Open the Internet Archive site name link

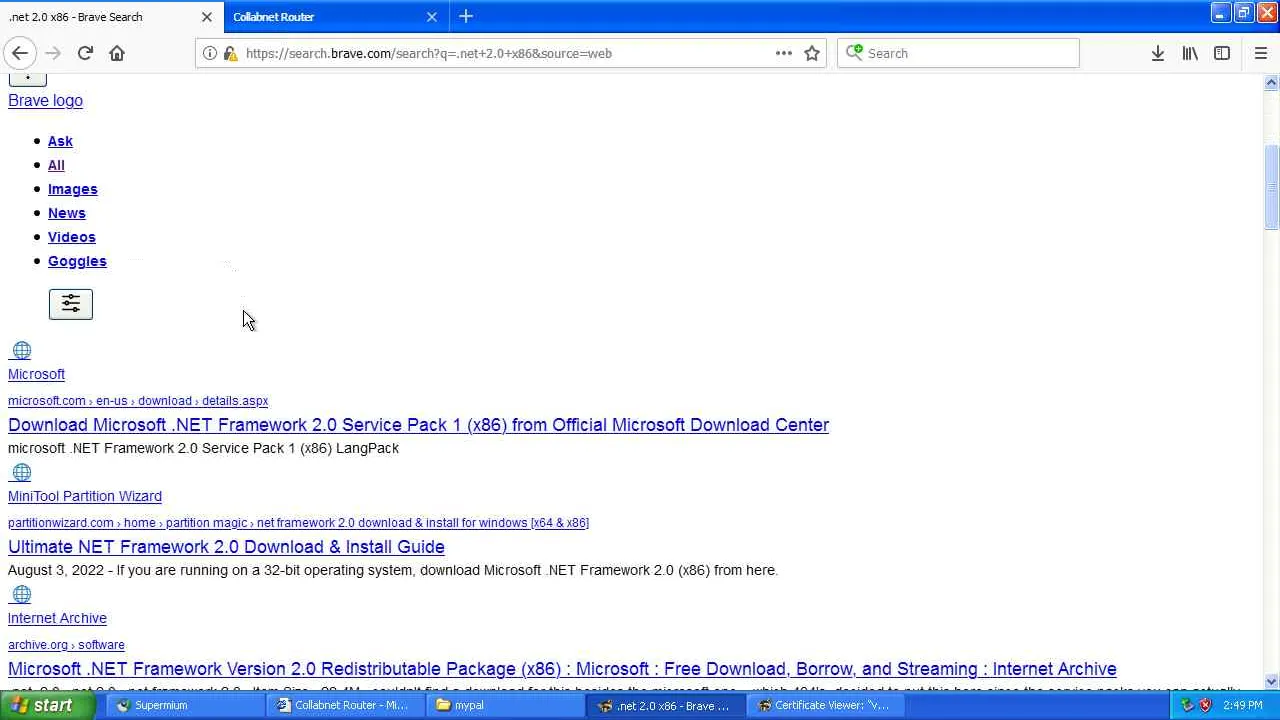(57, 618)
